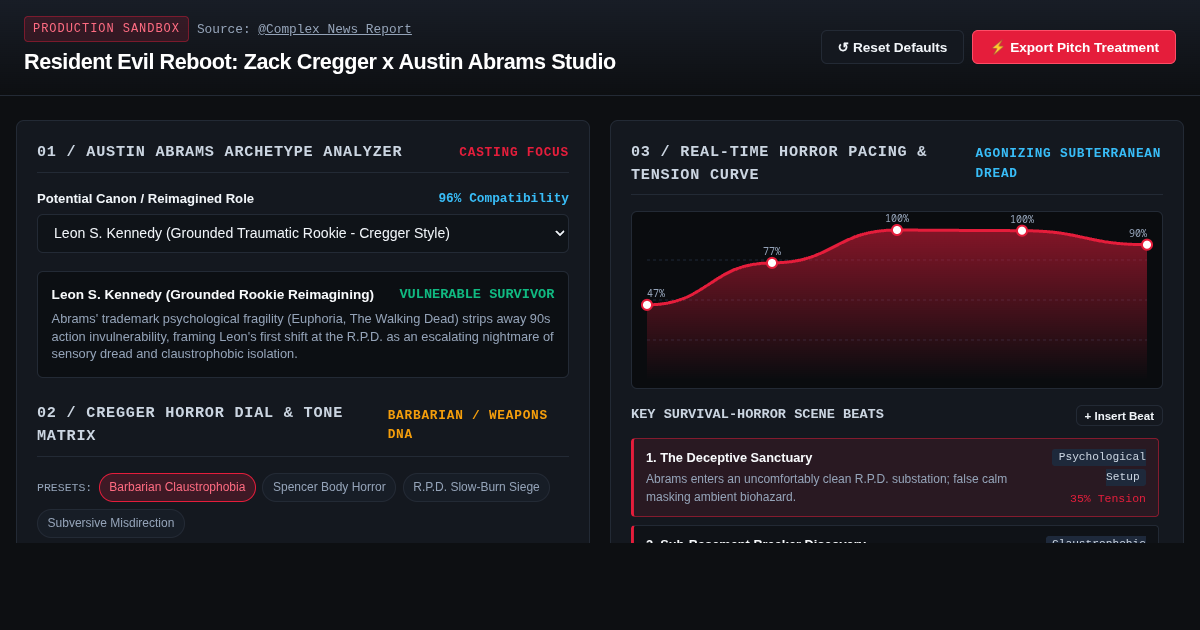Click the second 100% tension curve point

pos(1022,231)
